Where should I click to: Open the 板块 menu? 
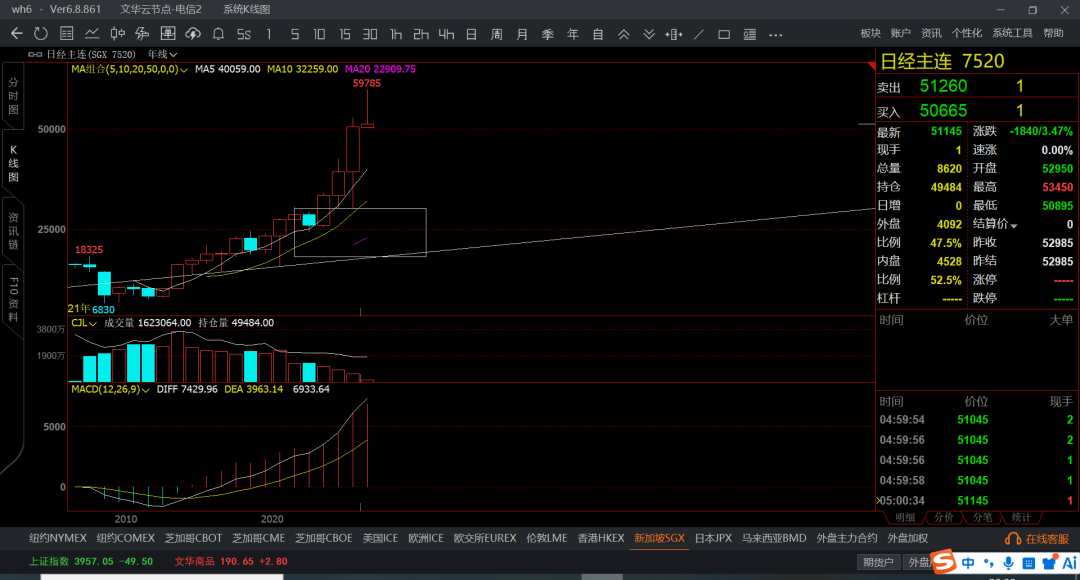pos(871,33)
